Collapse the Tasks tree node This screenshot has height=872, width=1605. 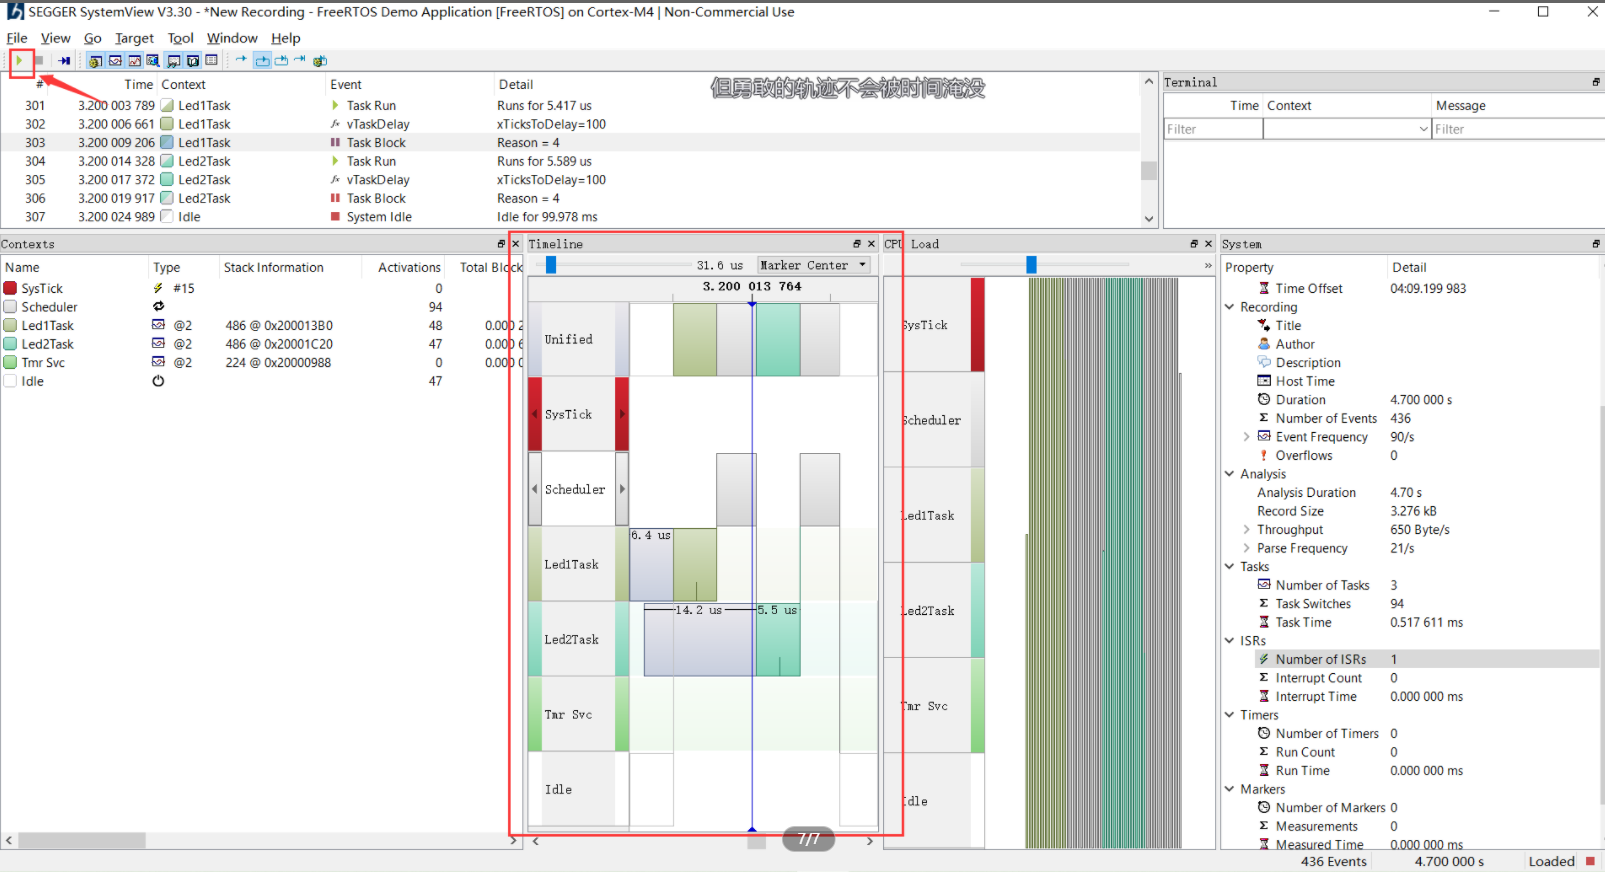1230,567
